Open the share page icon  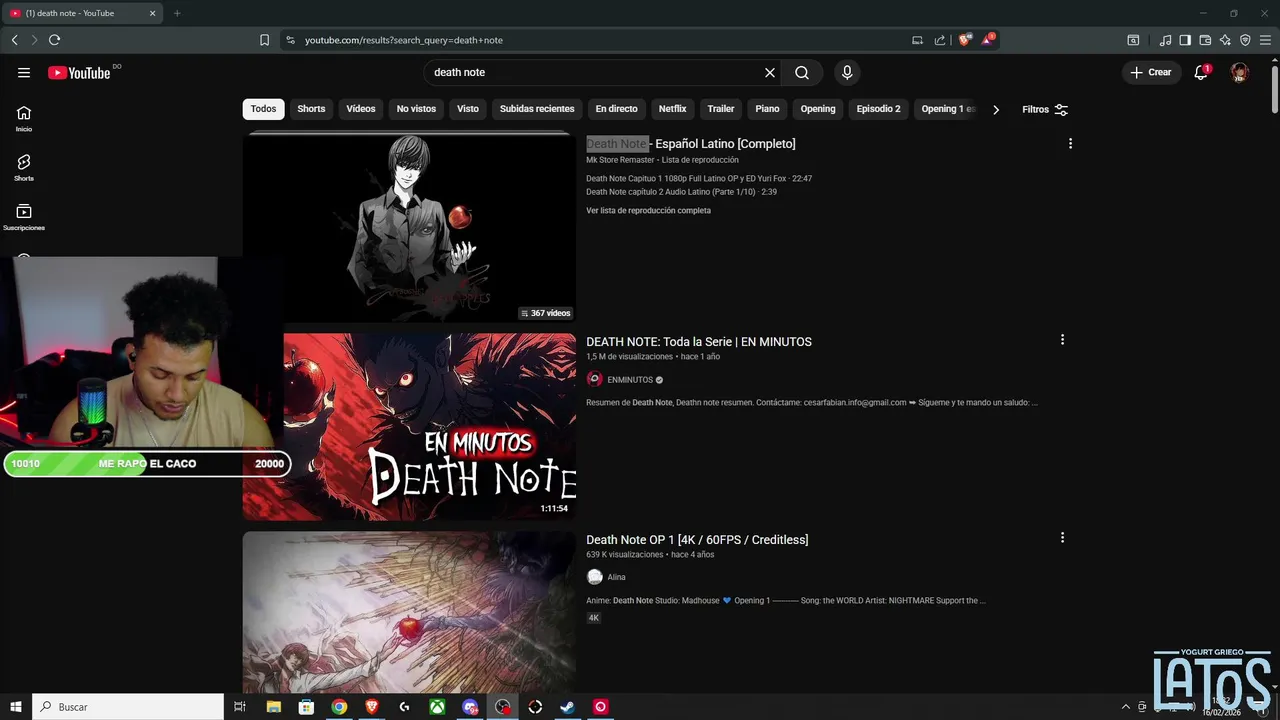point(940,40)
